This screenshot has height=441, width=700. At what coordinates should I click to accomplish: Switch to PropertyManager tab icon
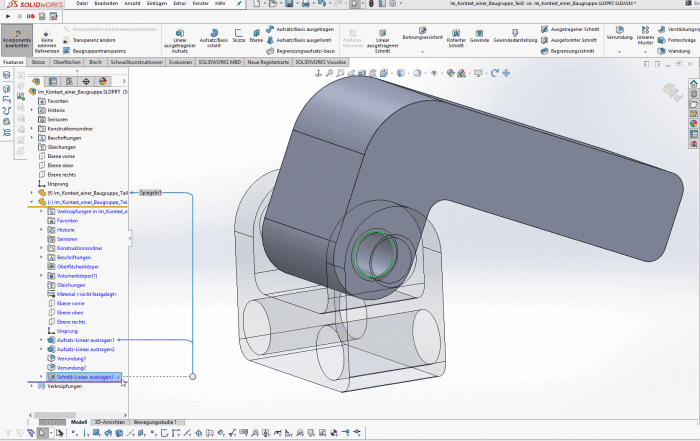pos(53,81)
